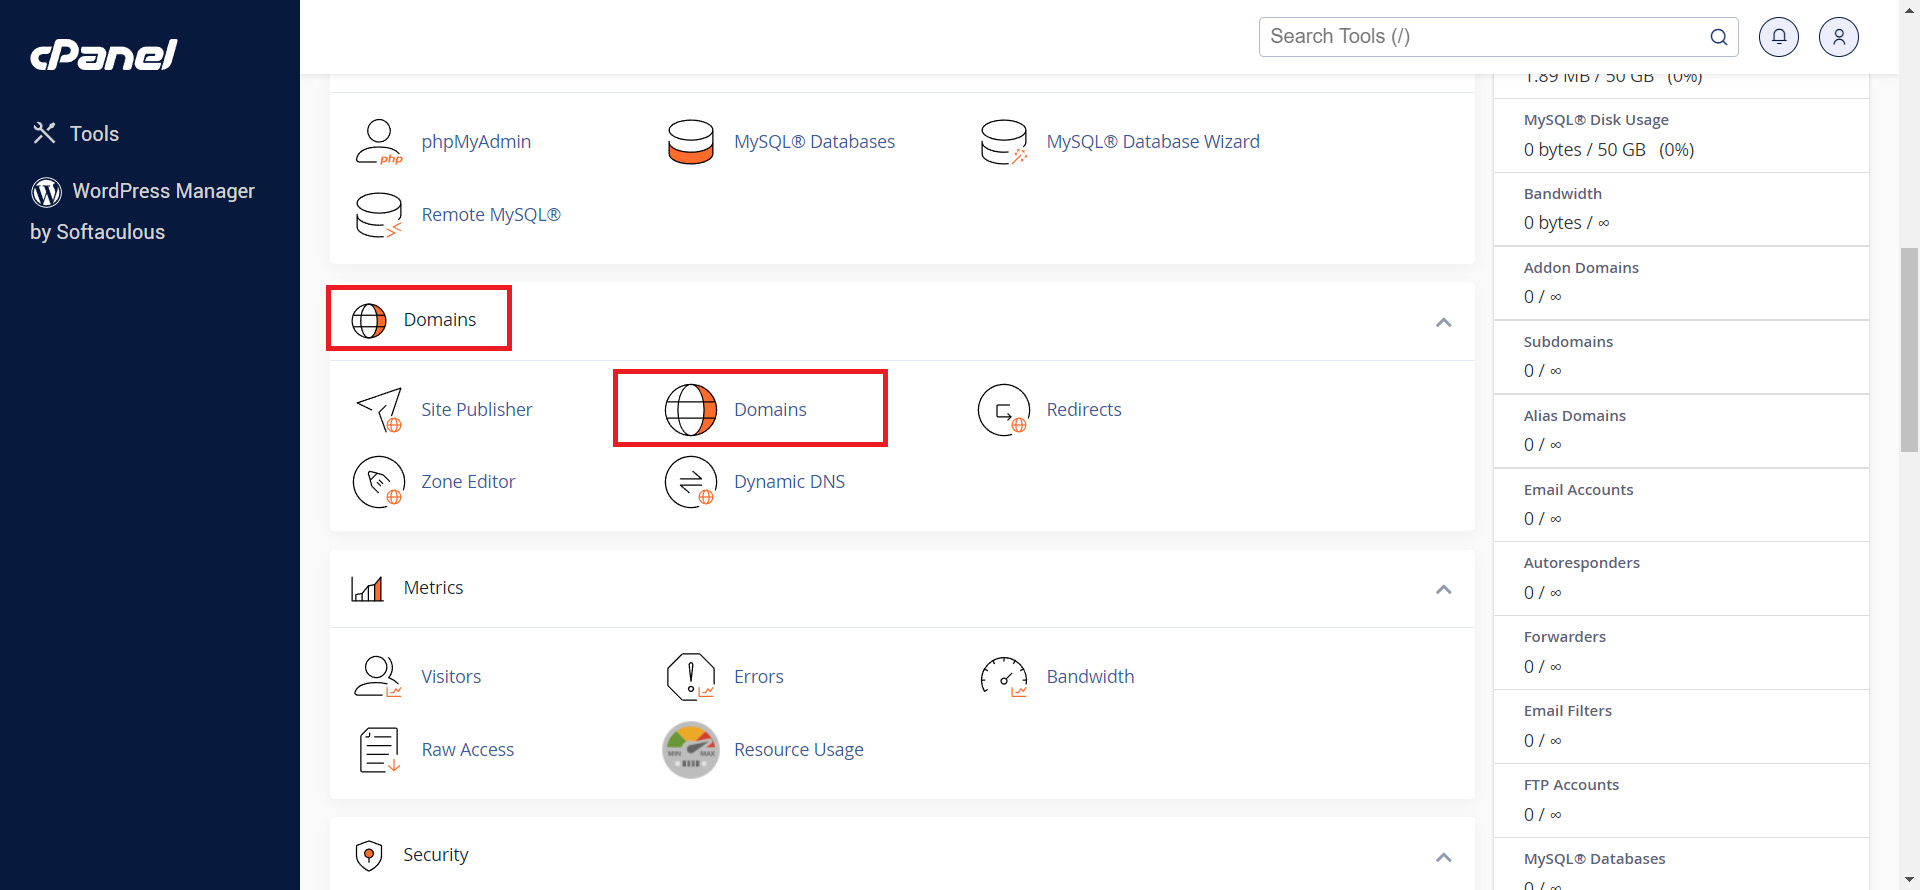Open the Errors icon
The image size is (1920, 890).
(x=691, y=677)
